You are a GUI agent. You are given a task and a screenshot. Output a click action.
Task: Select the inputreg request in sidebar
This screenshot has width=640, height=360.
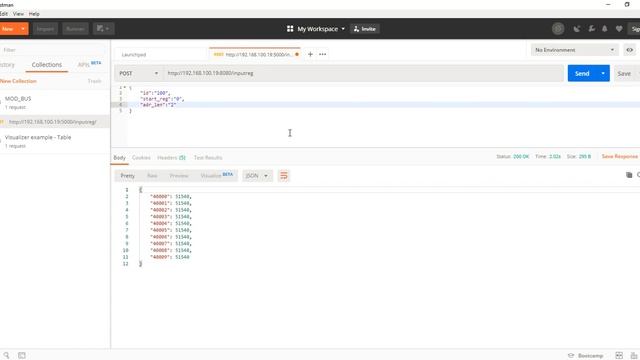(x=55, y=122)
